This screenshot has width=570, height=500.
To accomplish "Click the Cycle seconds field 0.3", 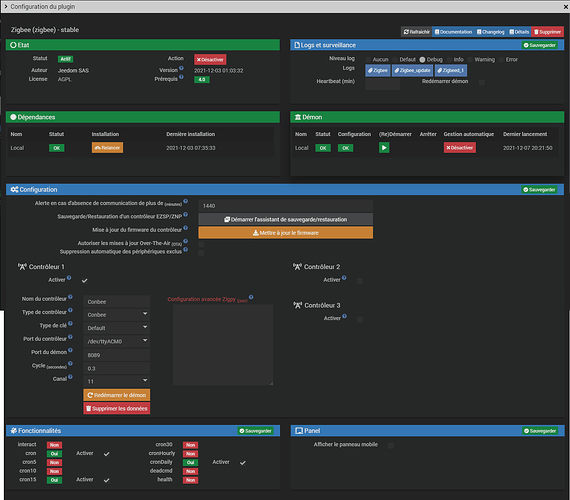I will [x=117, y=368].
